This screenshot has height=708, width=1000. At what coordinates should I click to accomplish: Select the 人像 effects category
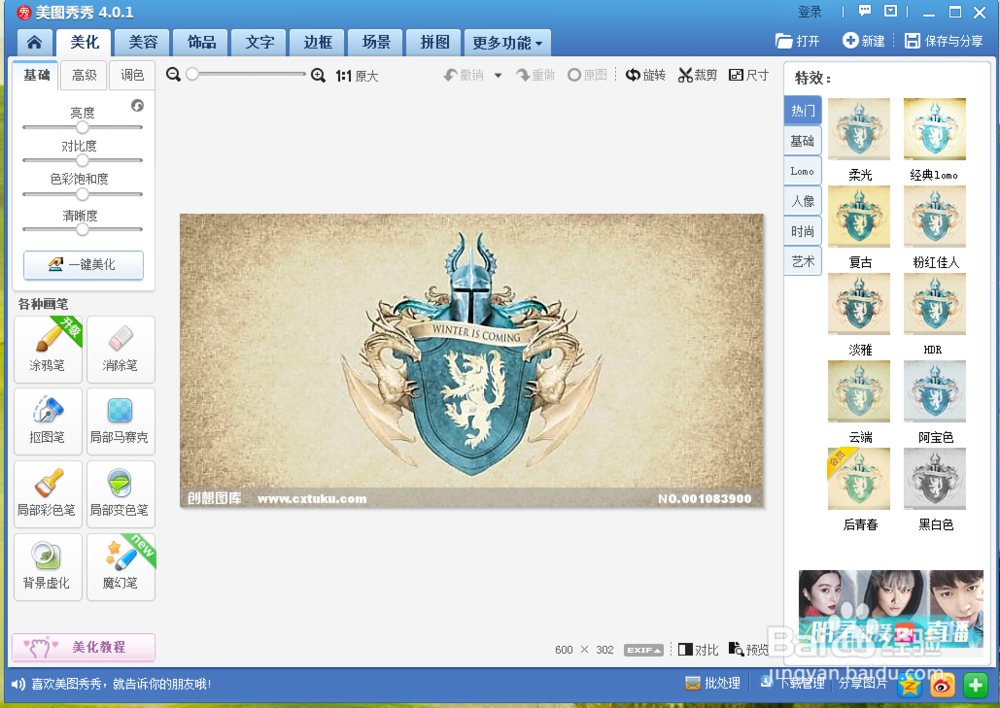(x=802, y=201)
